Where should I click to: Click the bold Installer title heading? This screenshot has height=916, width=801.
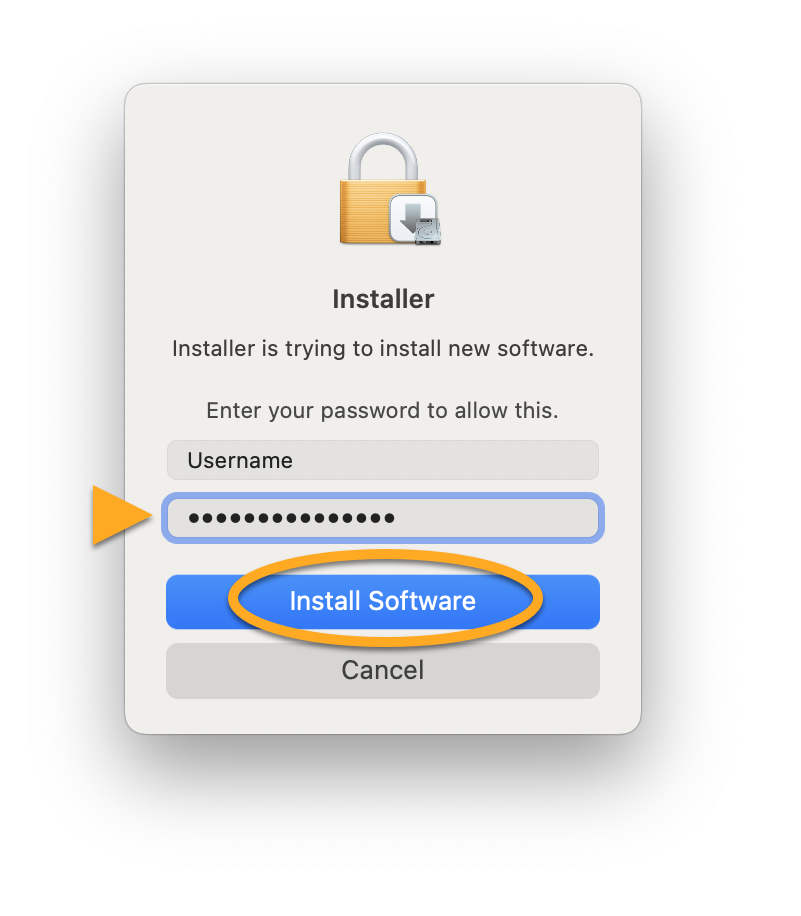(383, 299)
